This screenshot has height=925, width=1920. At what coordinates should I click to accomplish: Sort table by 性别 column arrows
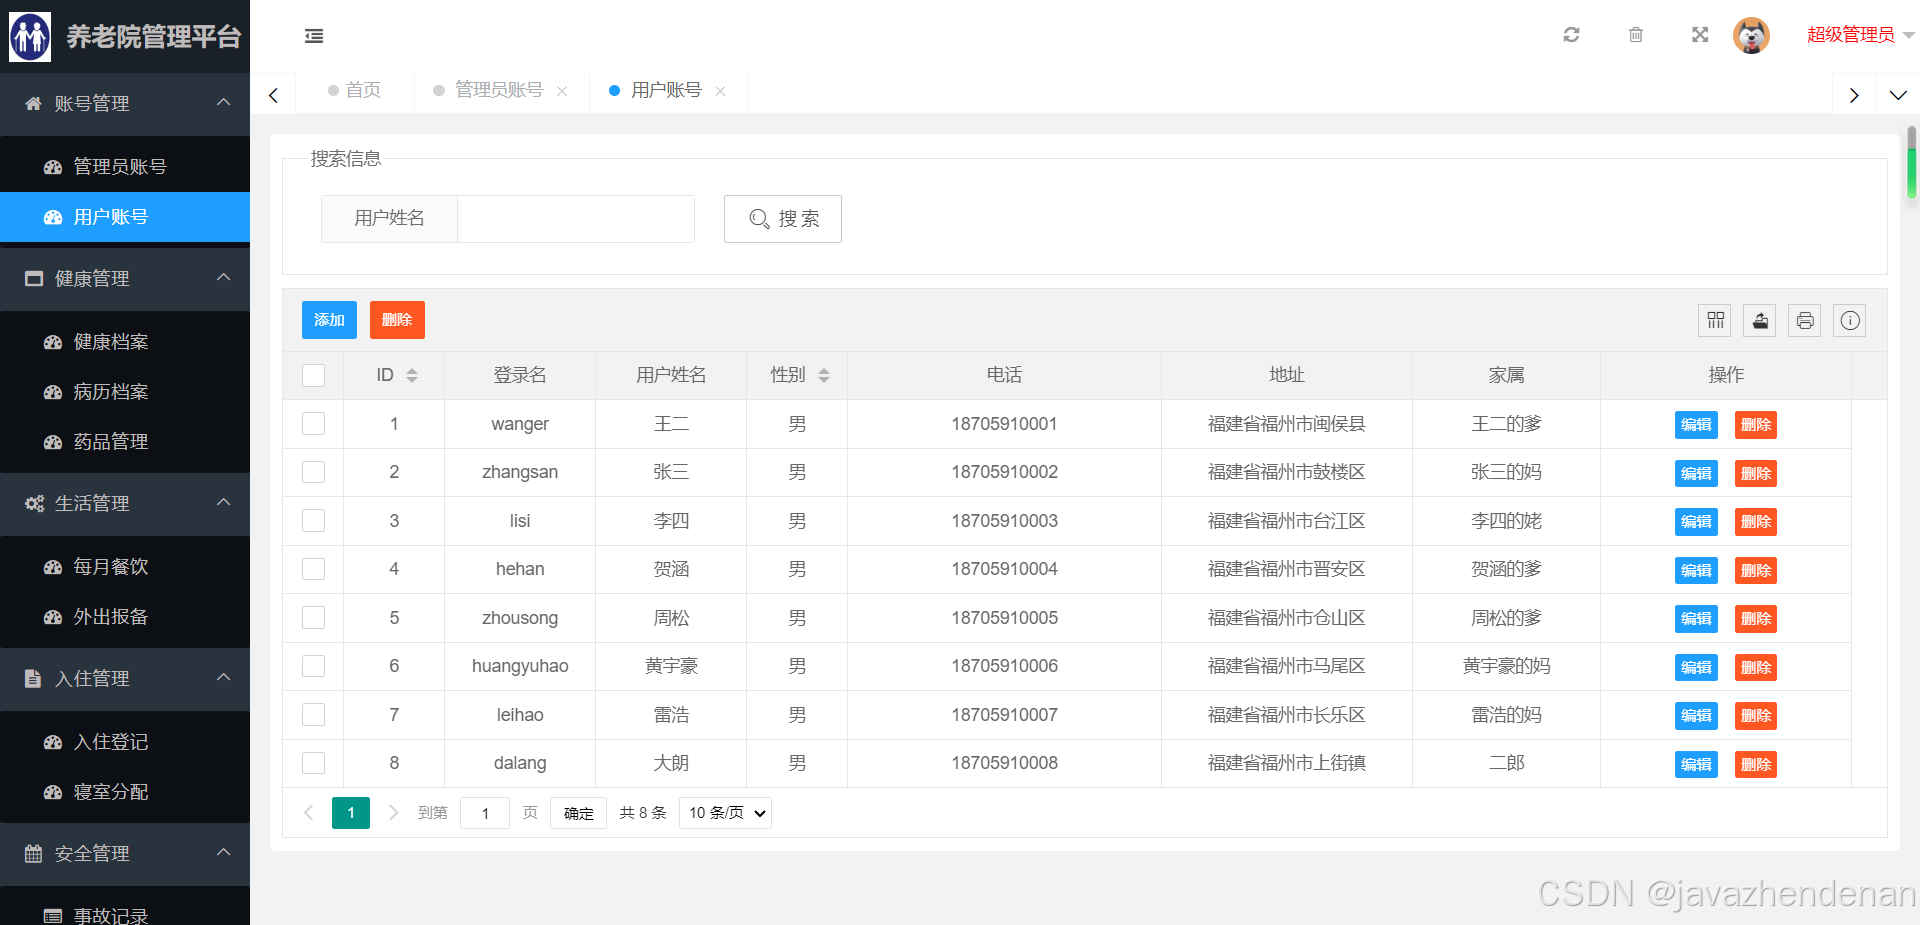coord(824,375)
